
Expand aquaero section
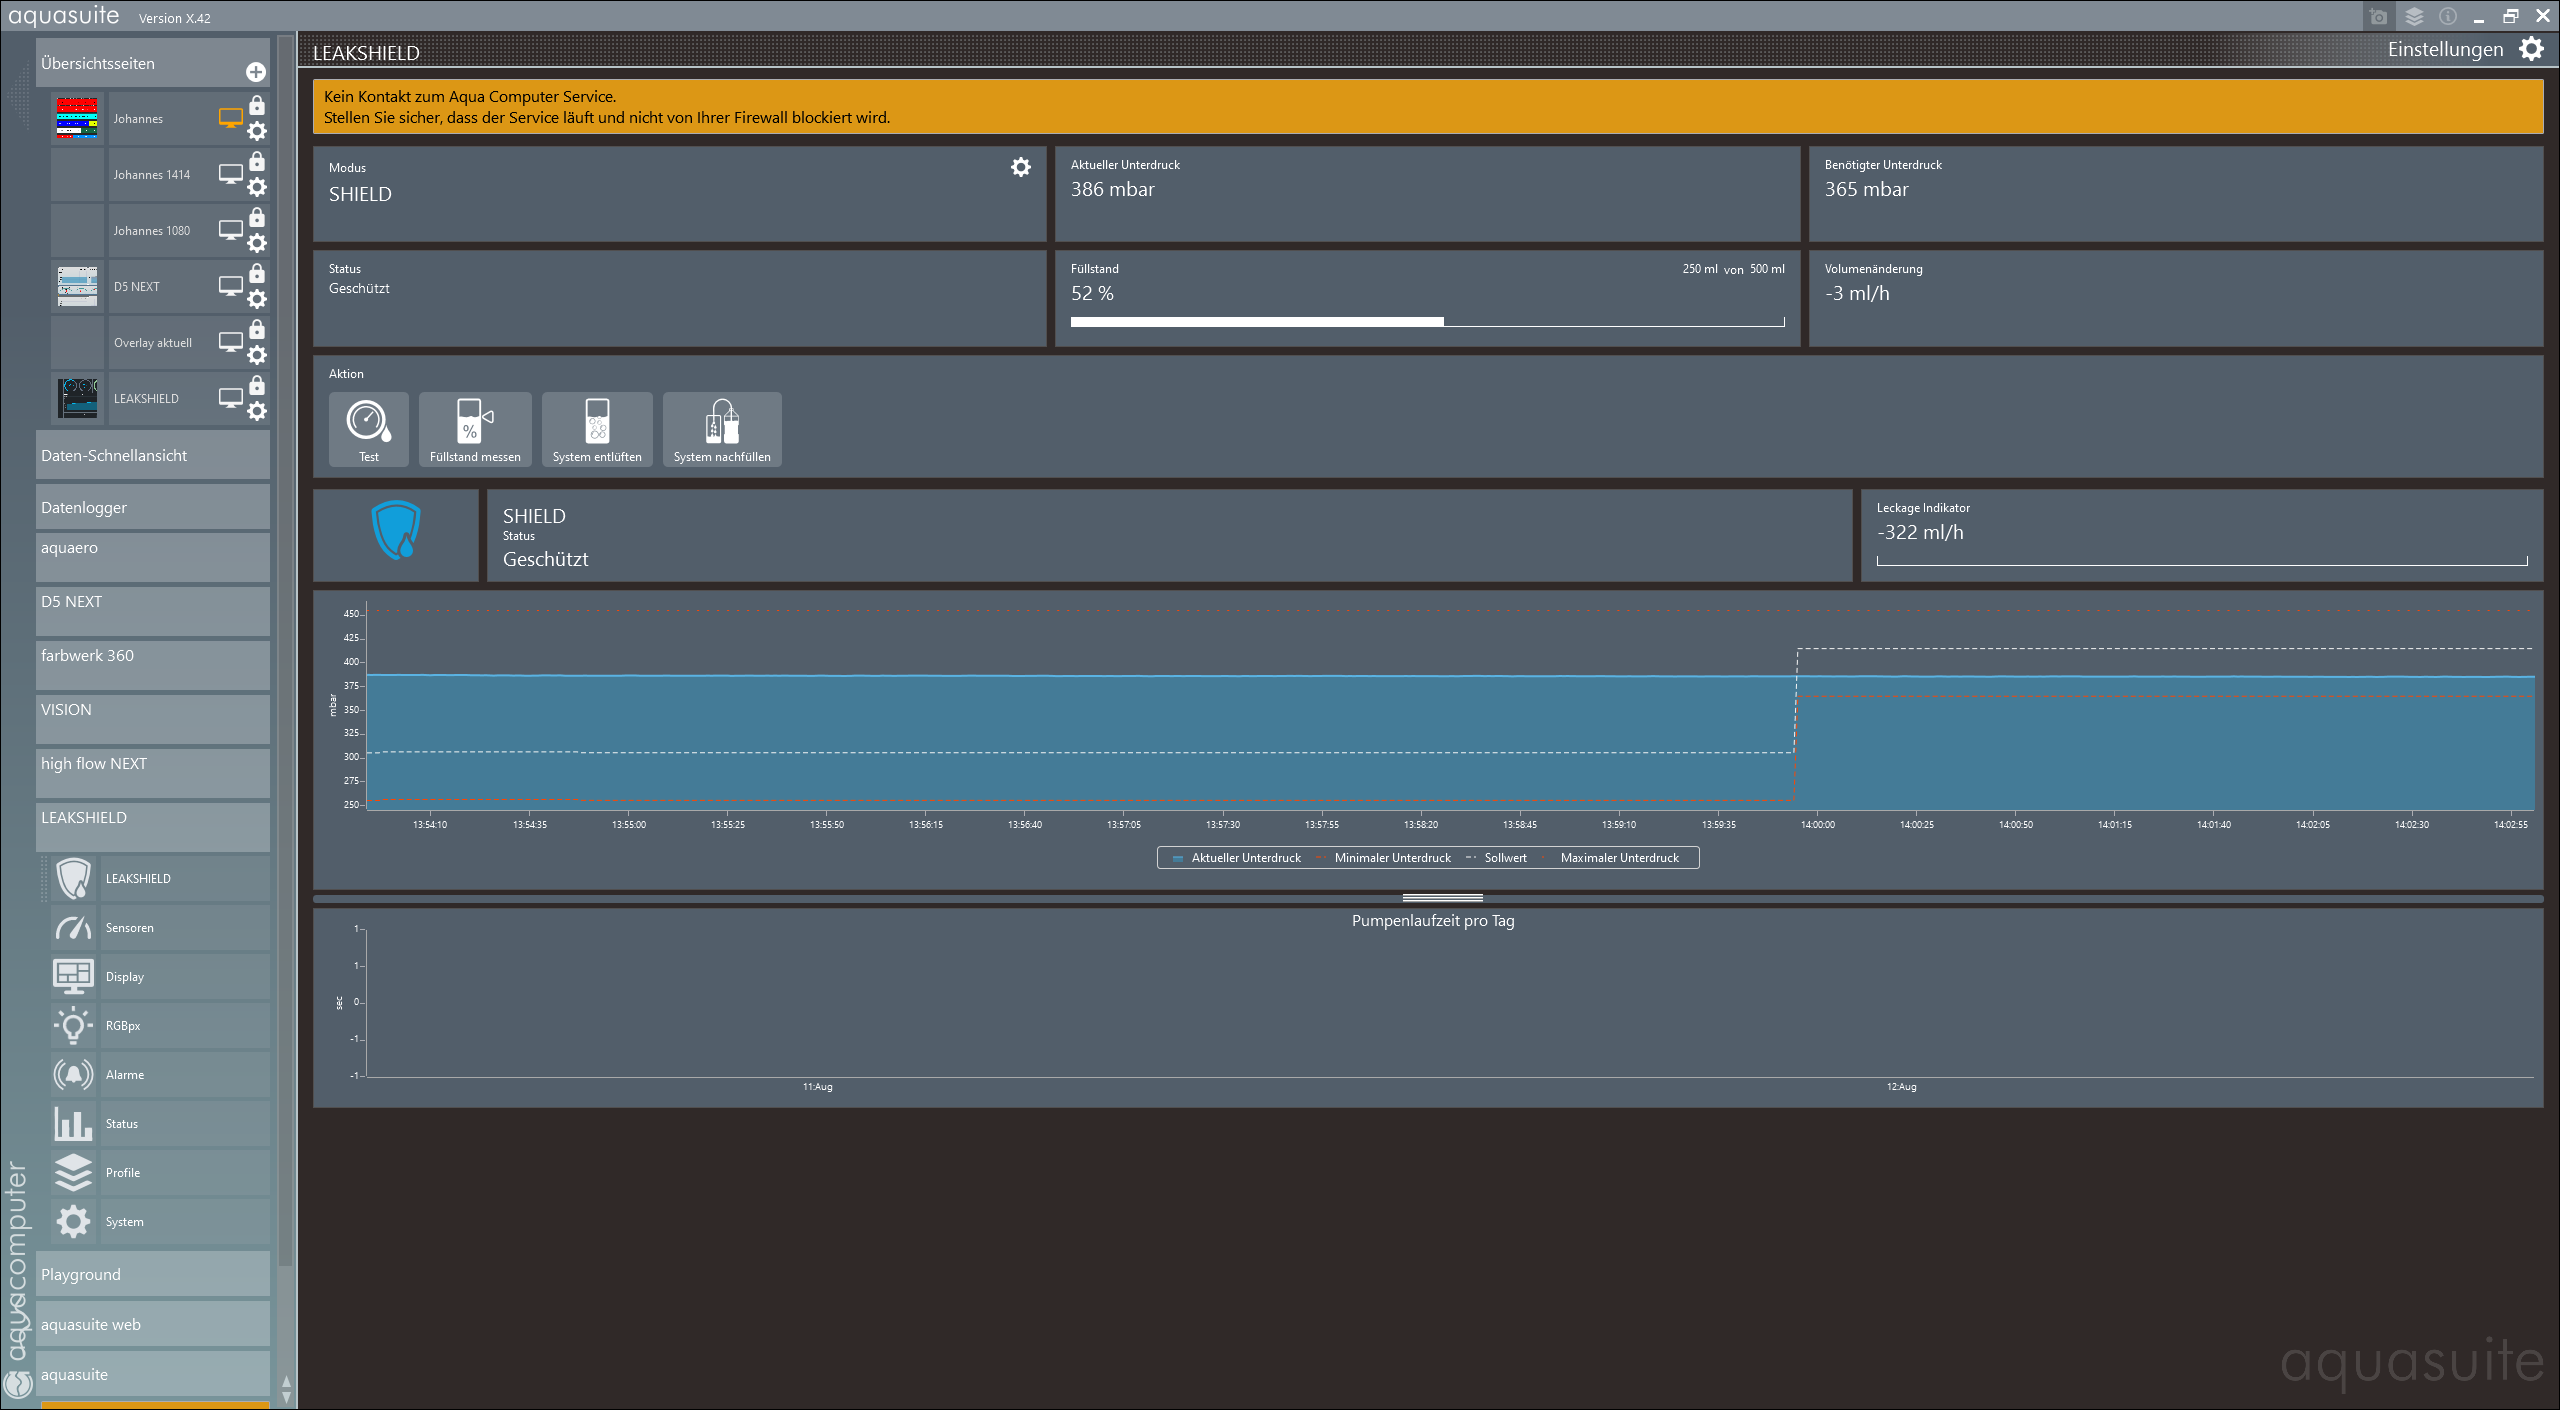click(x=153, y=557)
